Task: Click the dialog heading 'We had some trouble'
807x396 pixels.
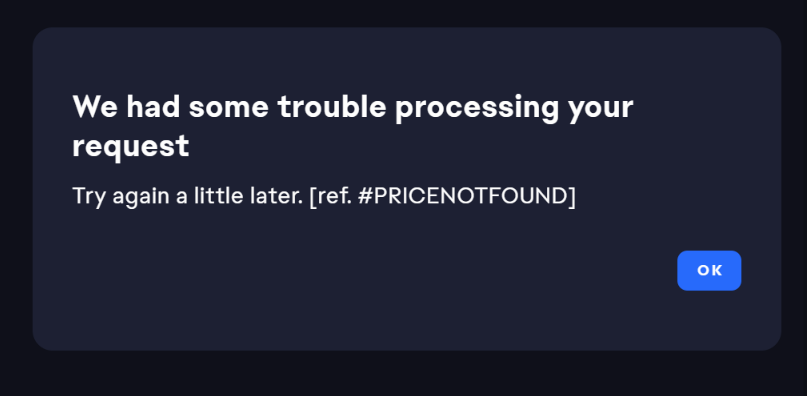Action: click(229, 107)
